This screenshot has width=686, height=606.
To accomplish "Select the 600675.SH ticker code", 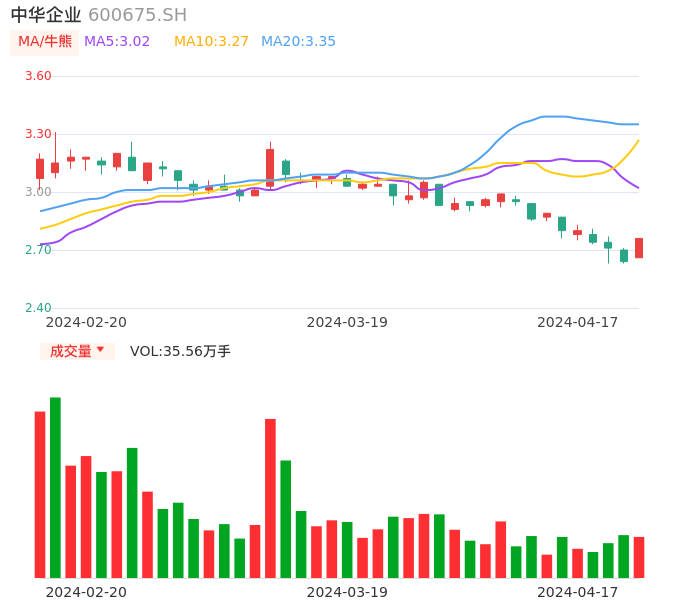I will point(137,15).
